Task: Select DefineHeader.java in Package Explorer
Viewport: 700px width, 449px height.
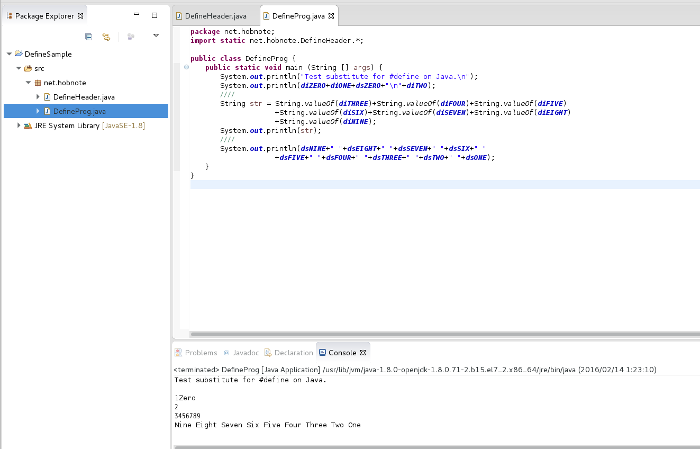Action: tap(84, 97)
